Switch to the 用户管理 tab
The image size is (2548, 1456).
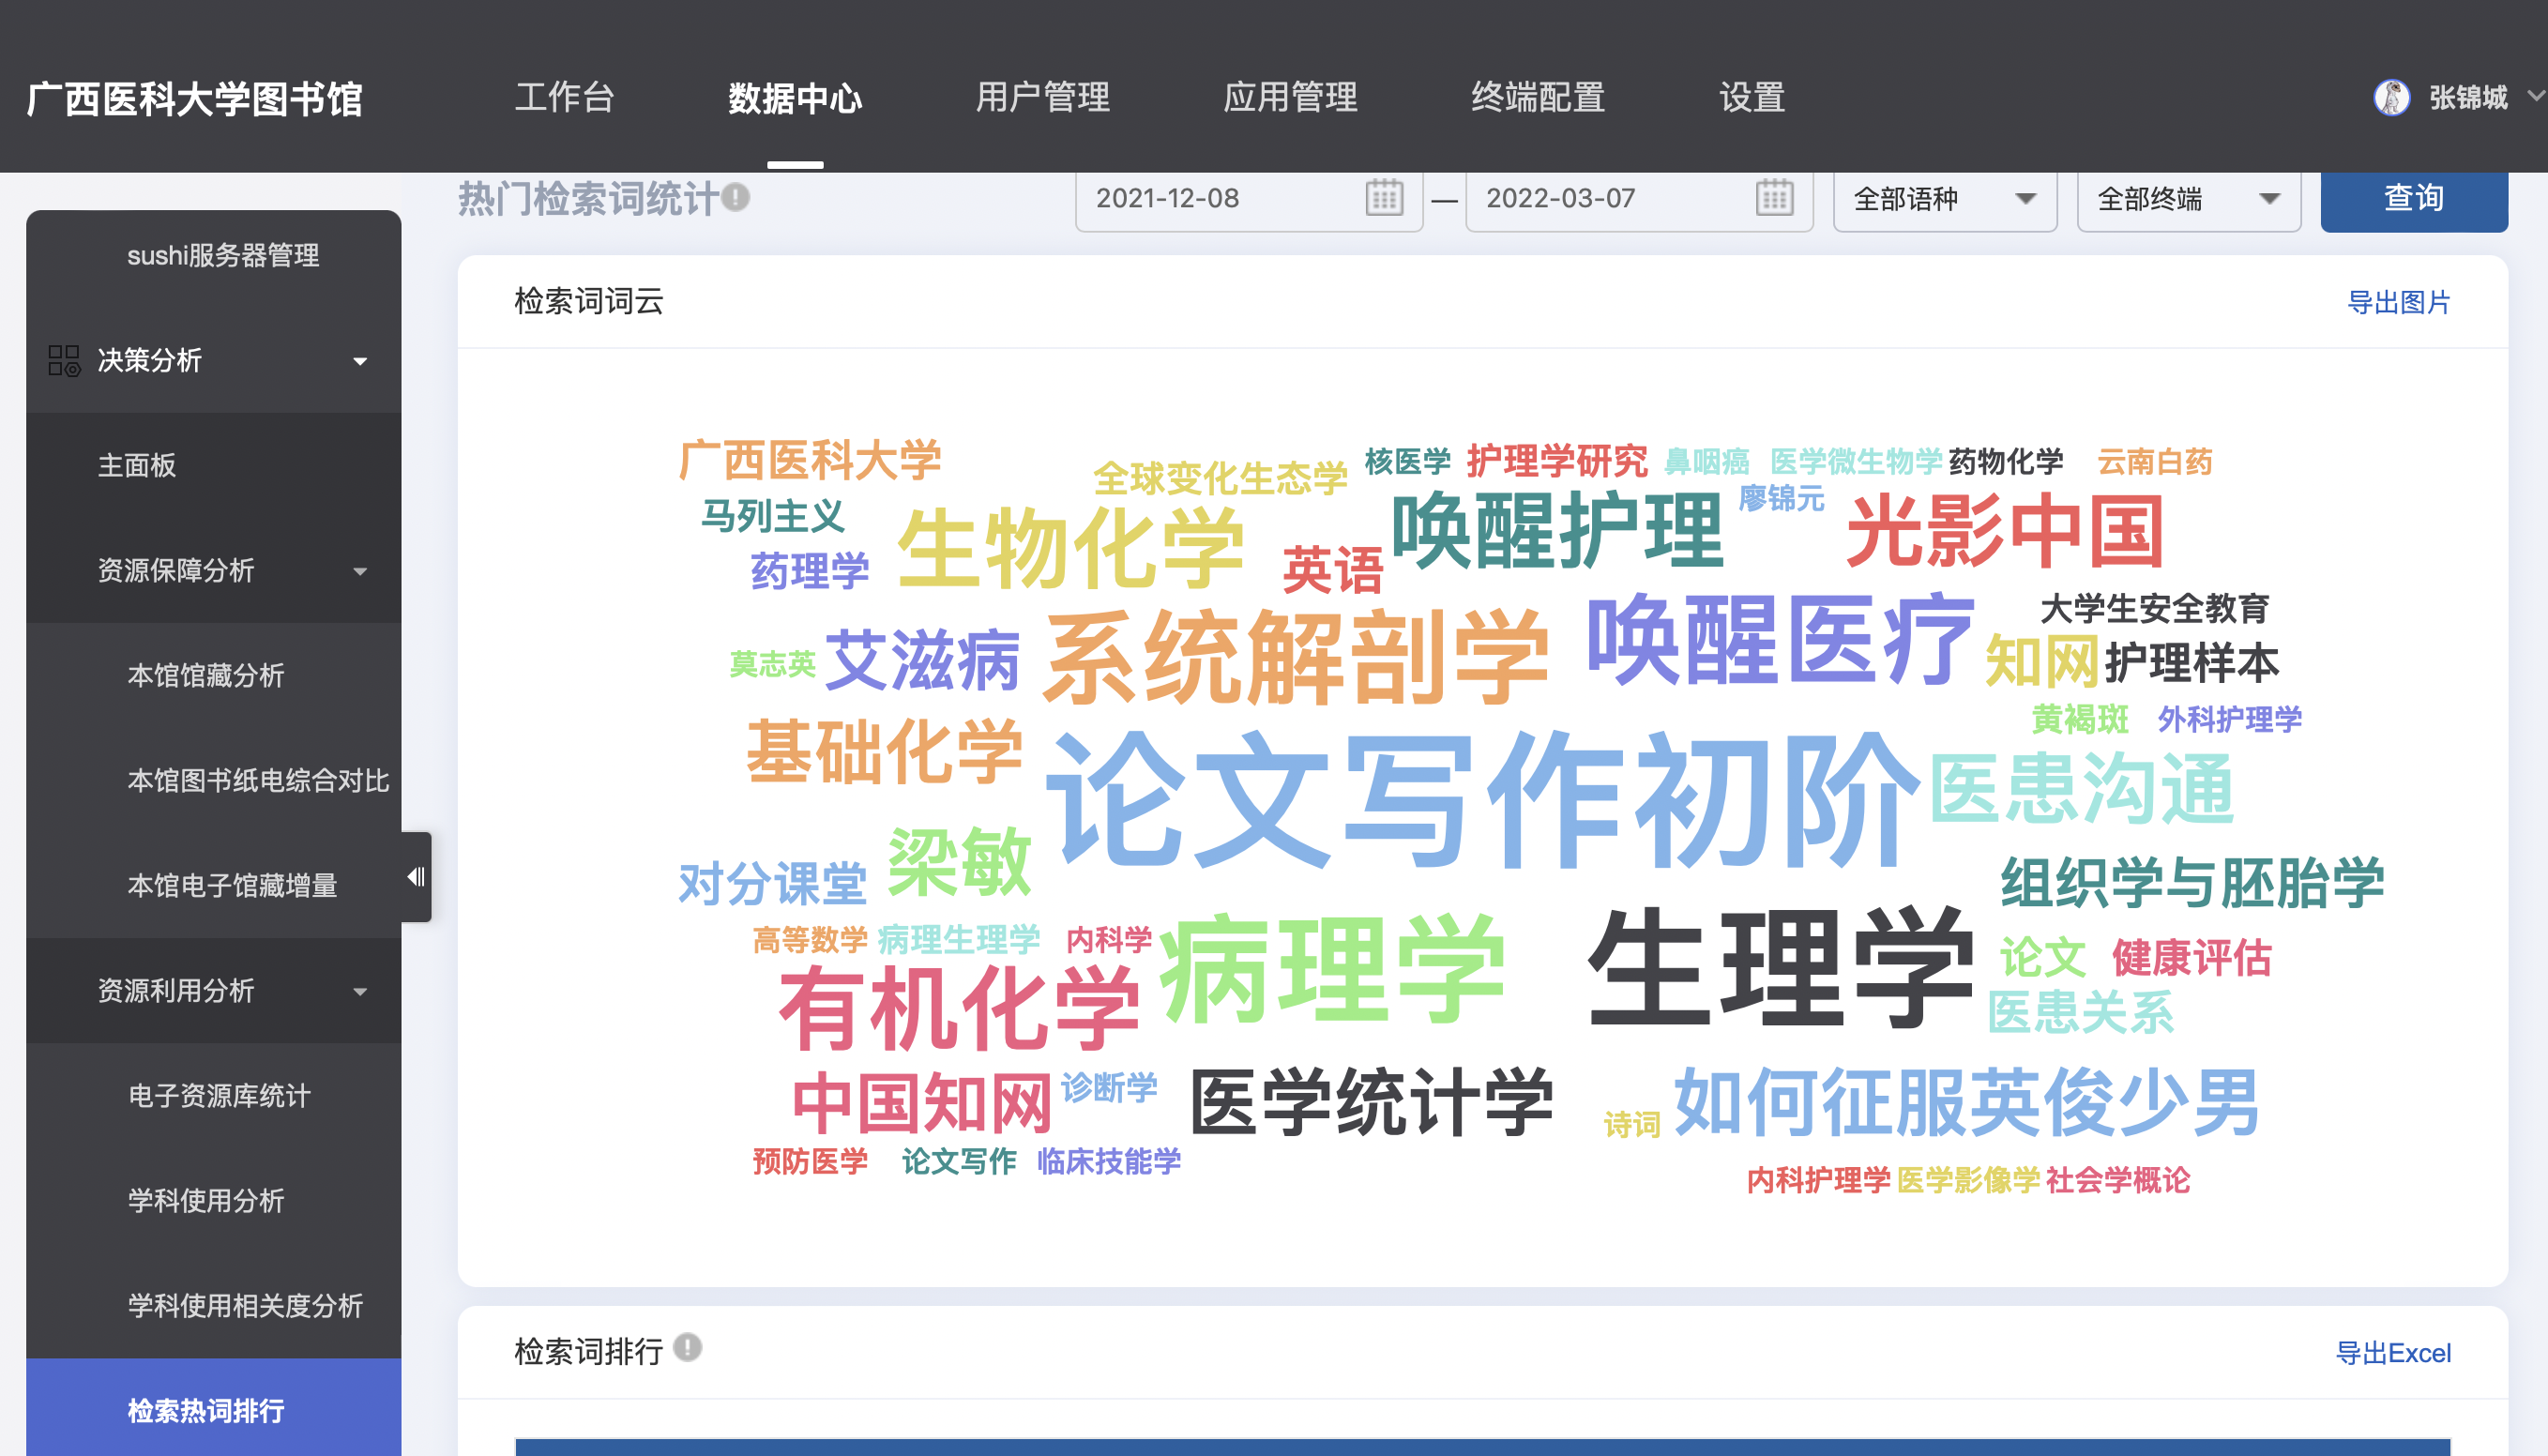[1042, 98]
